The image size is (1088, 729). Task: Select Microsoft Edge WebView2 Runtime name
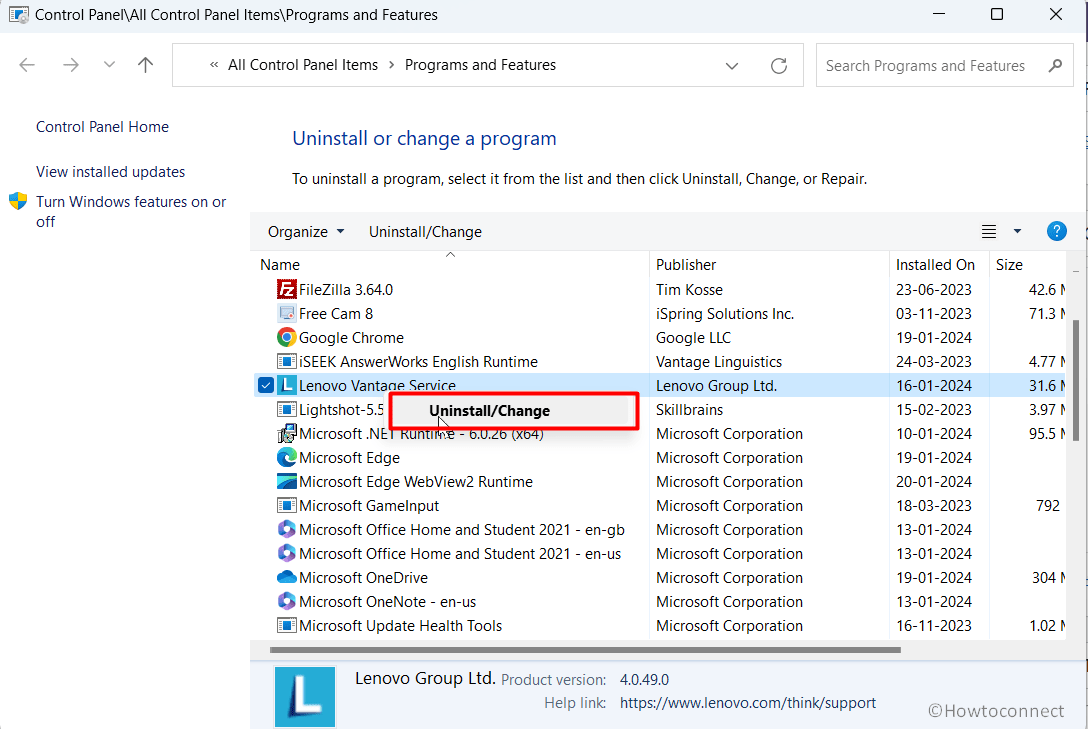click(x=416, y=482)
